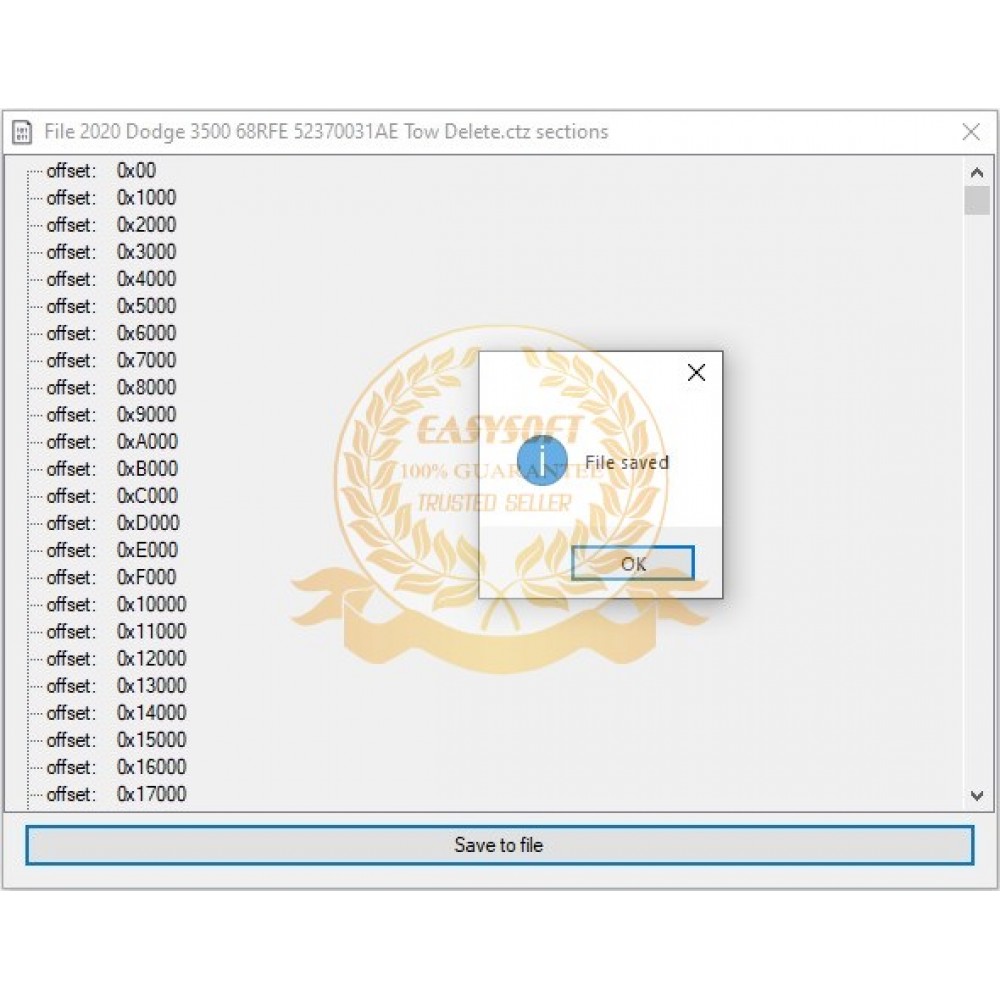1000x1000 pixels.
Task: Click the window title Tow Delete.ctz sections
Action: click(506, 132)
